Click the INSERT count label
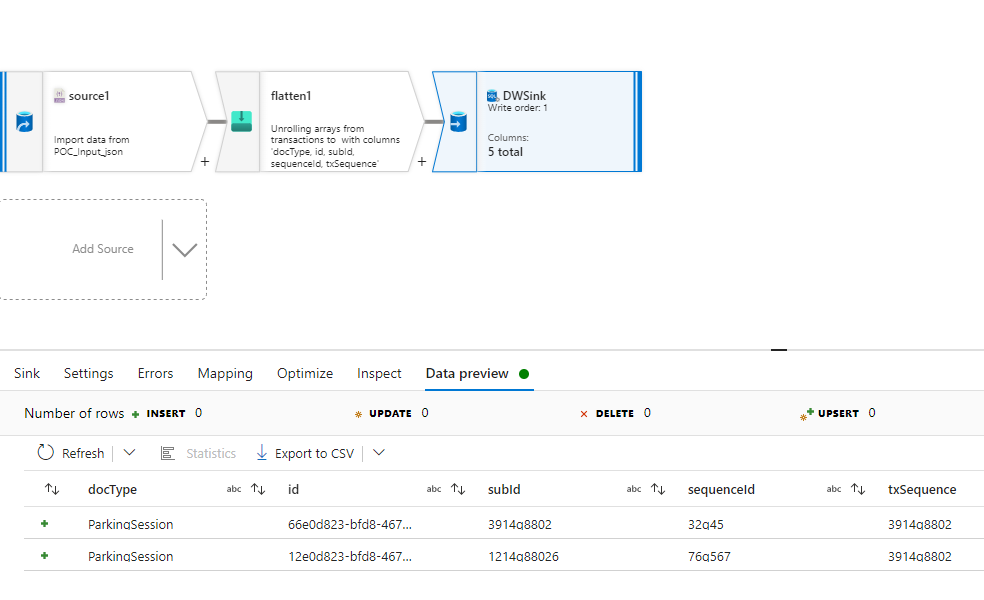 point(166,414)
